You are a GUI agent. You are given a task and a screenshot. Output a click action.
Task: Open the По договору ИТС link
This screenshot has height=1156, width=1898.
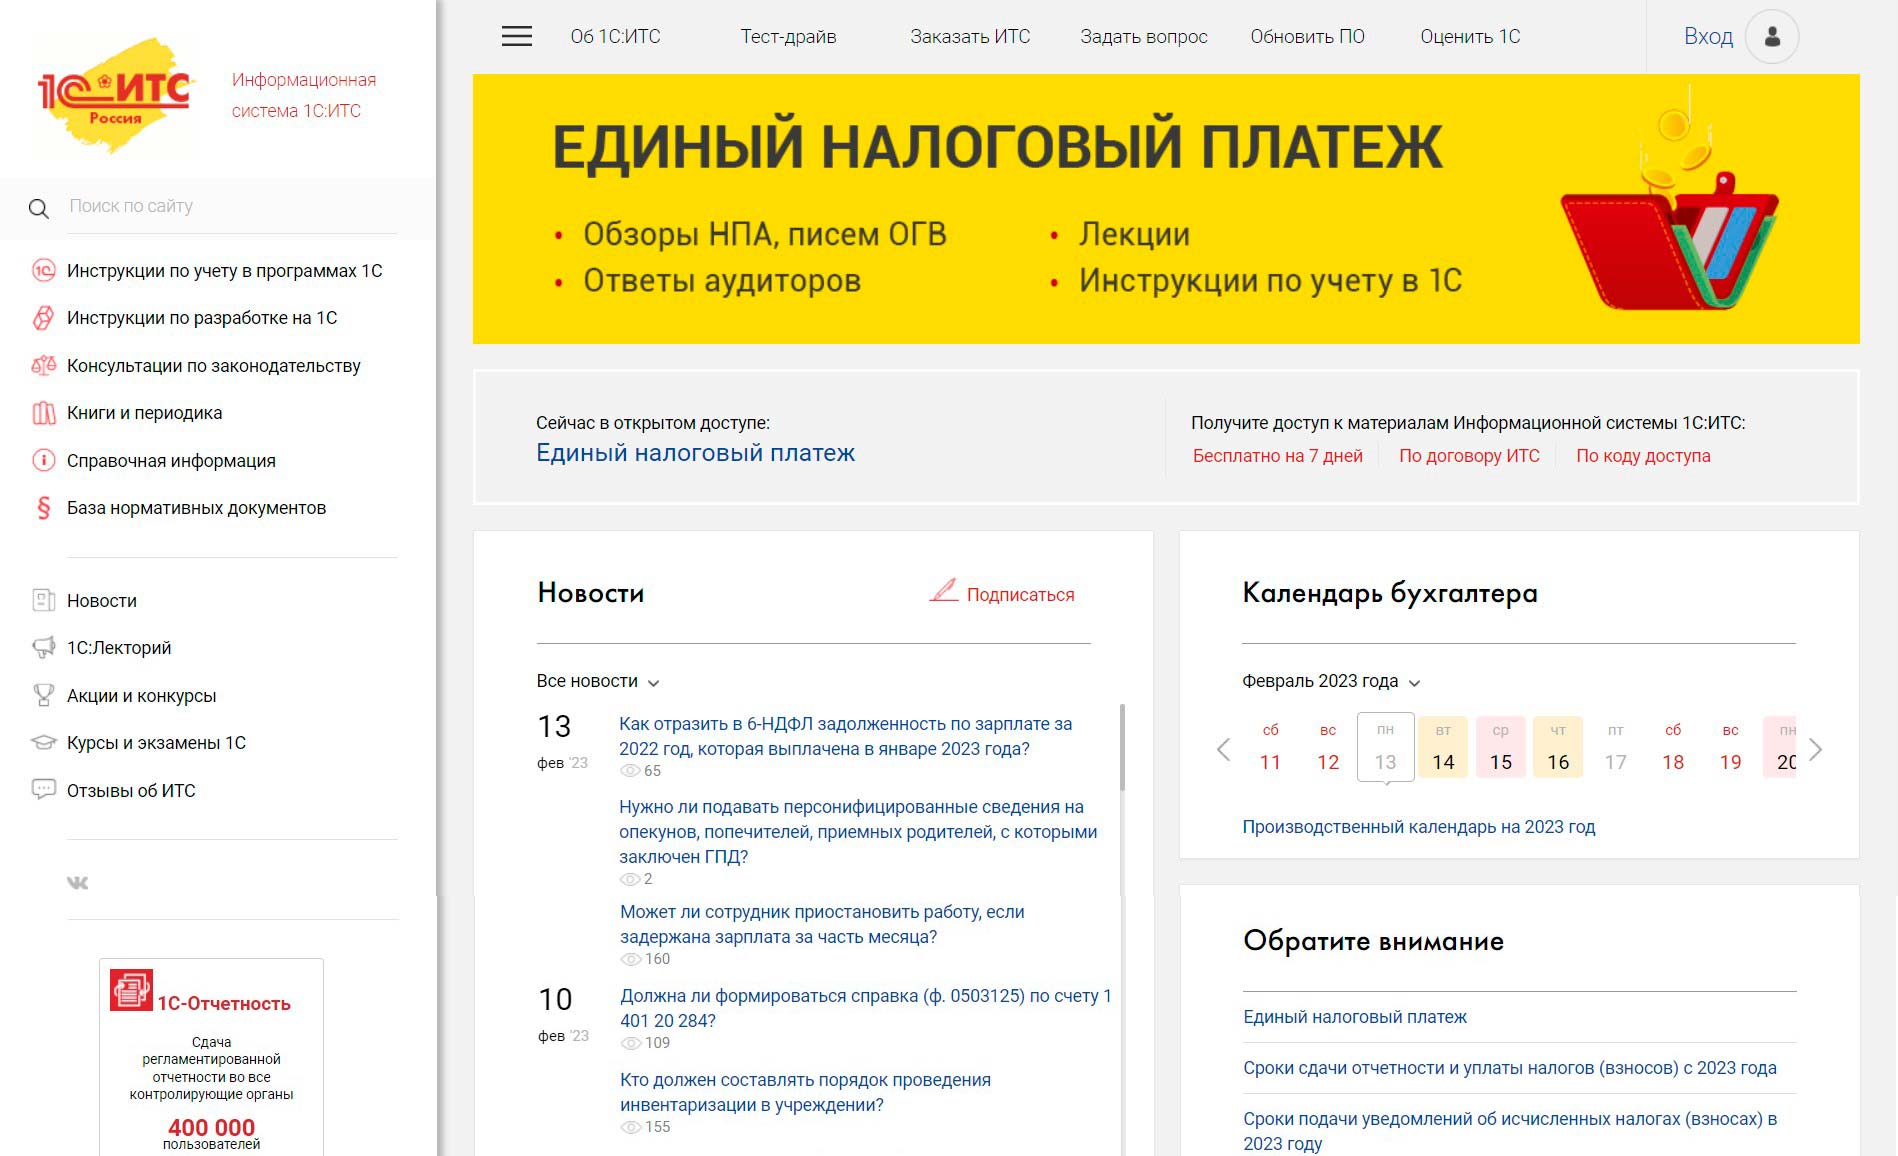[x=1469, y=456]
